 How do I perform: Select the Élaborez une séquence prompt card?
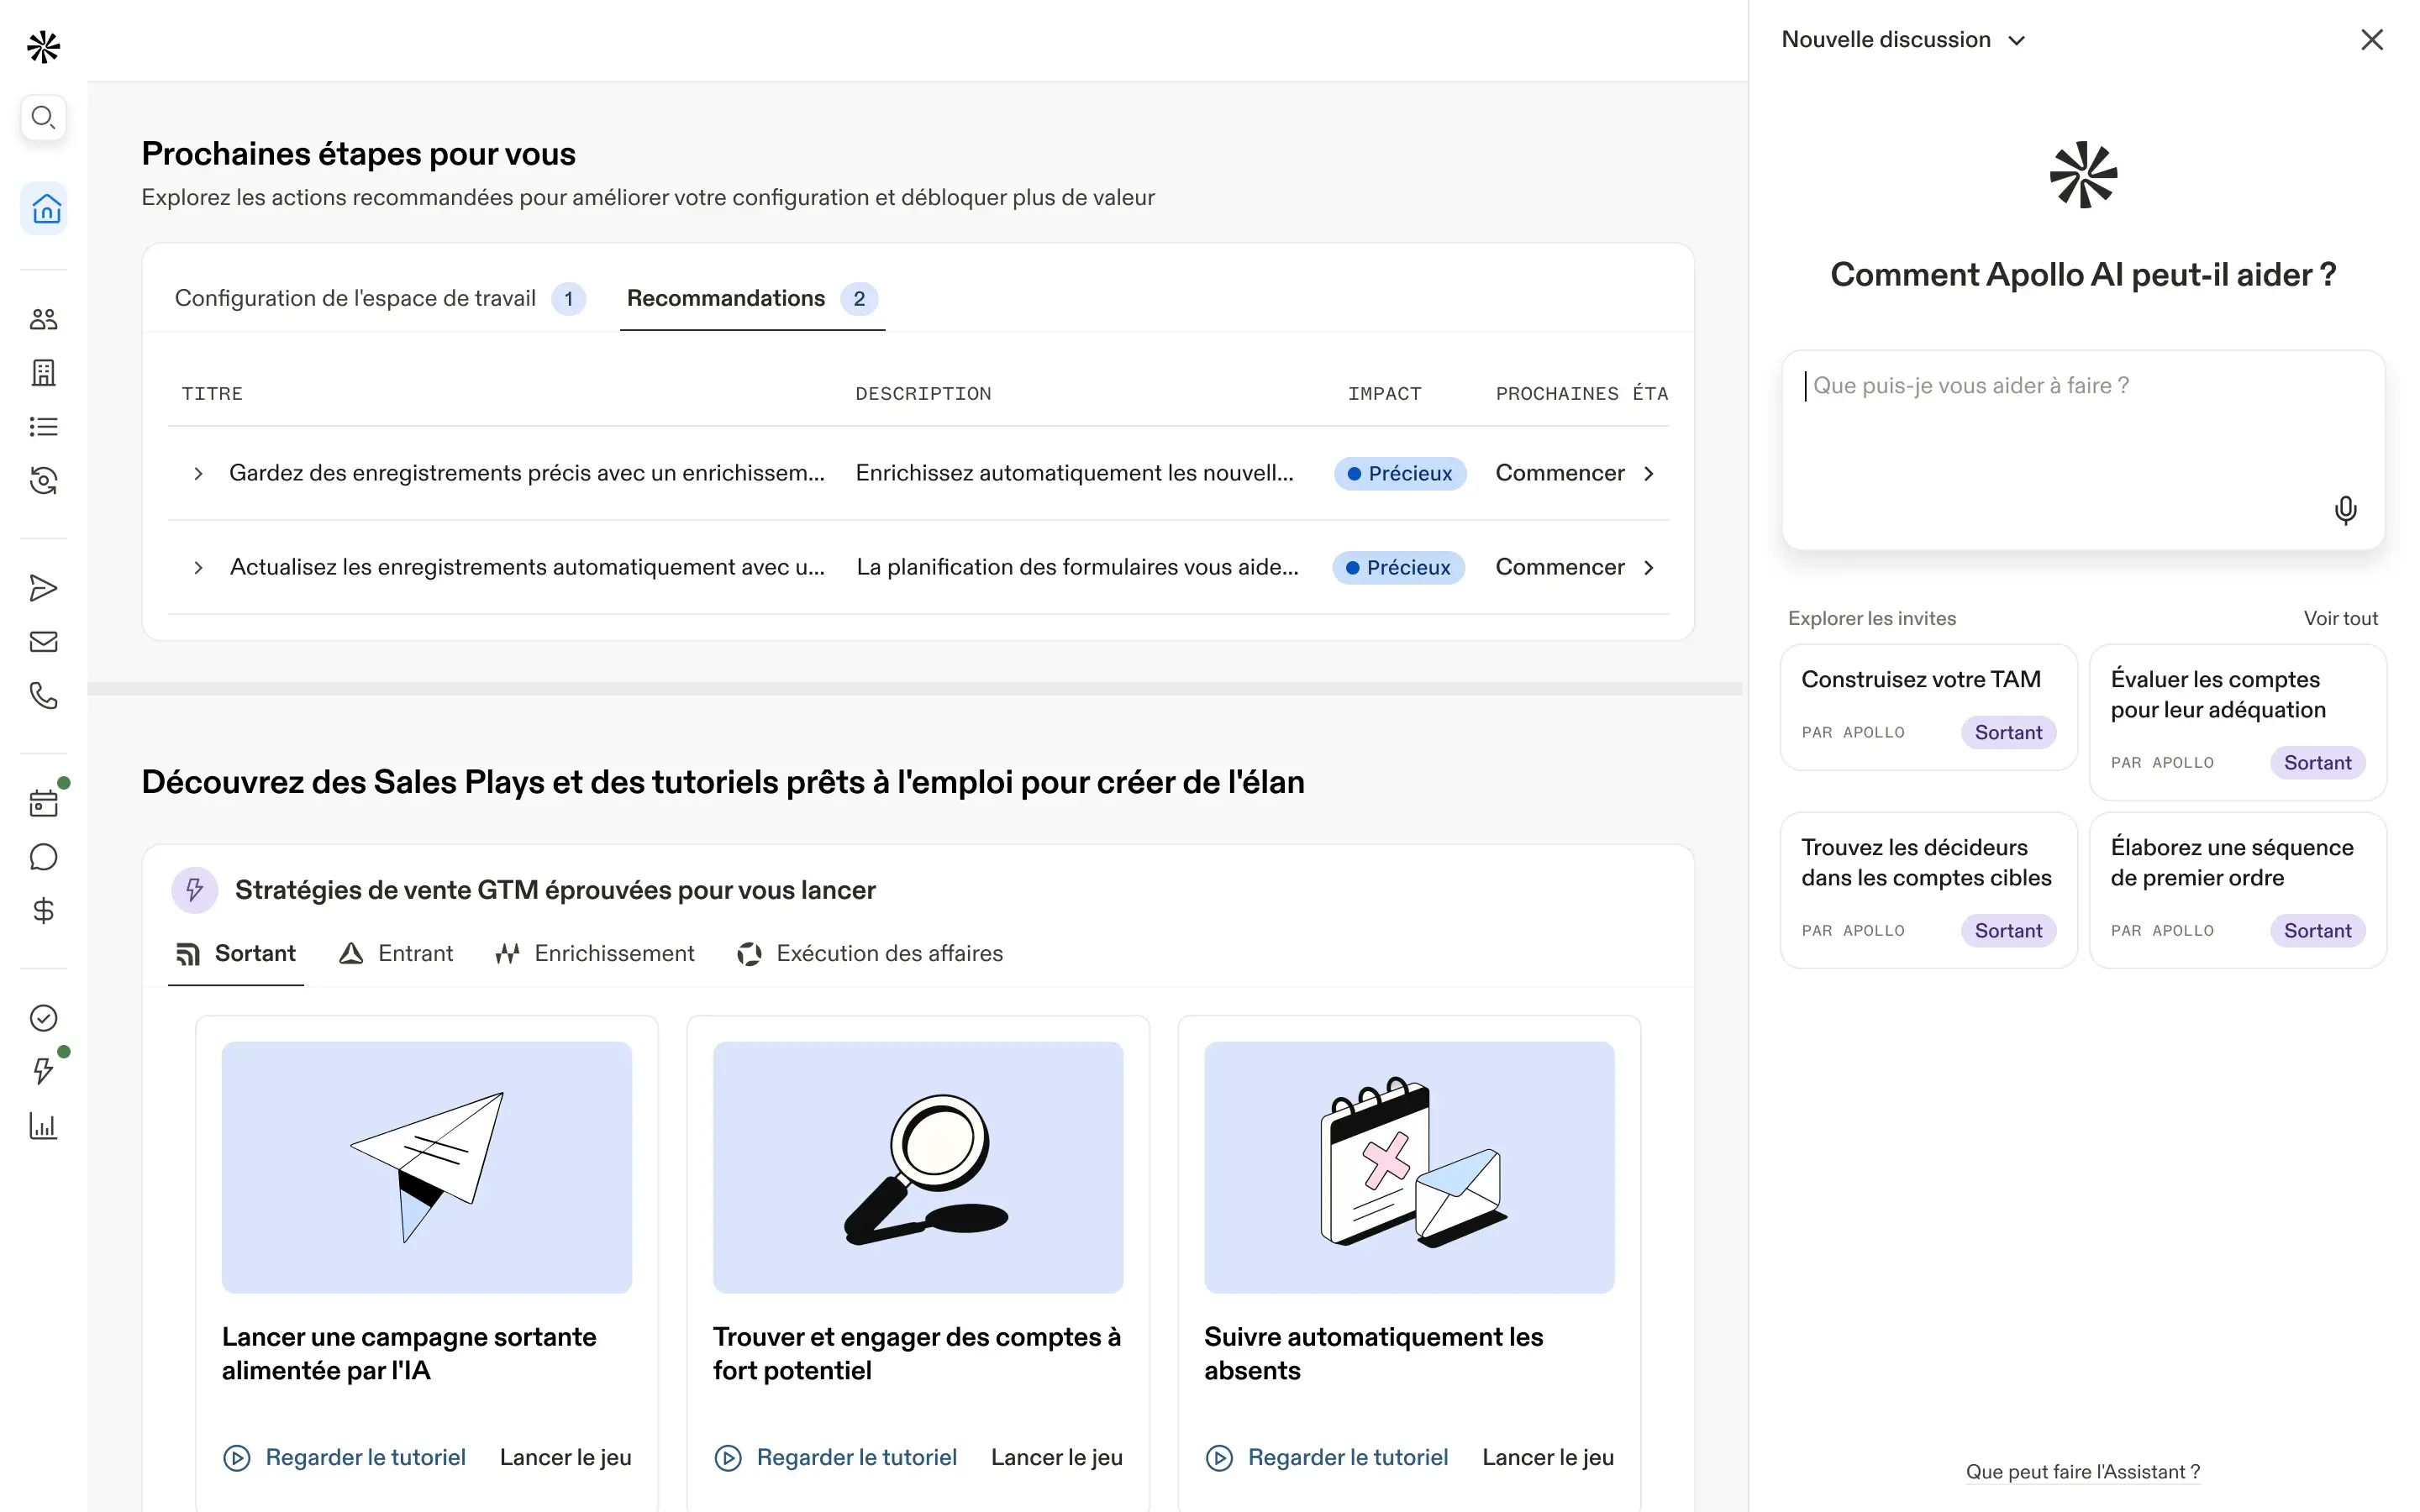pos(2238,890)
